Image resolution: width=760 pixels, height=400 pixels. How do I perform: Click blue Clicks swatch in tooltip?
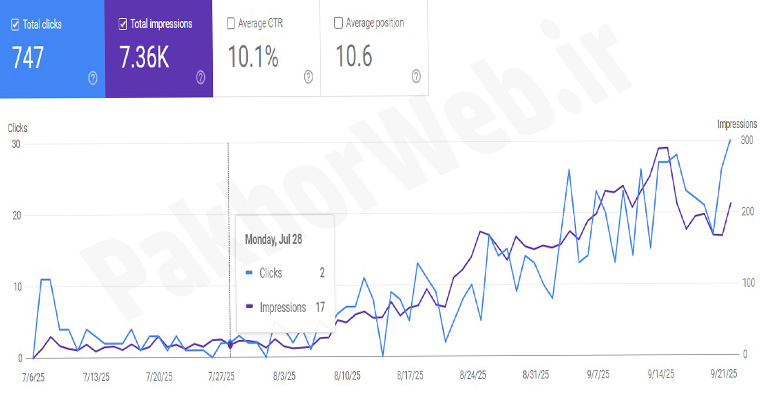coord(249,272)
